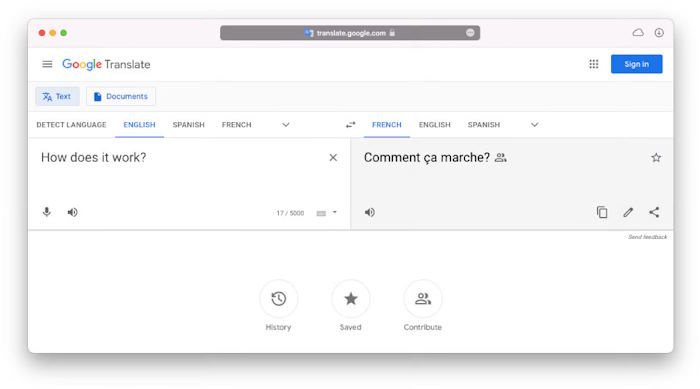This screenshot has width=700, height=389.
Task: Open the hamburger main menu
Action: click(x=47, y=64)
